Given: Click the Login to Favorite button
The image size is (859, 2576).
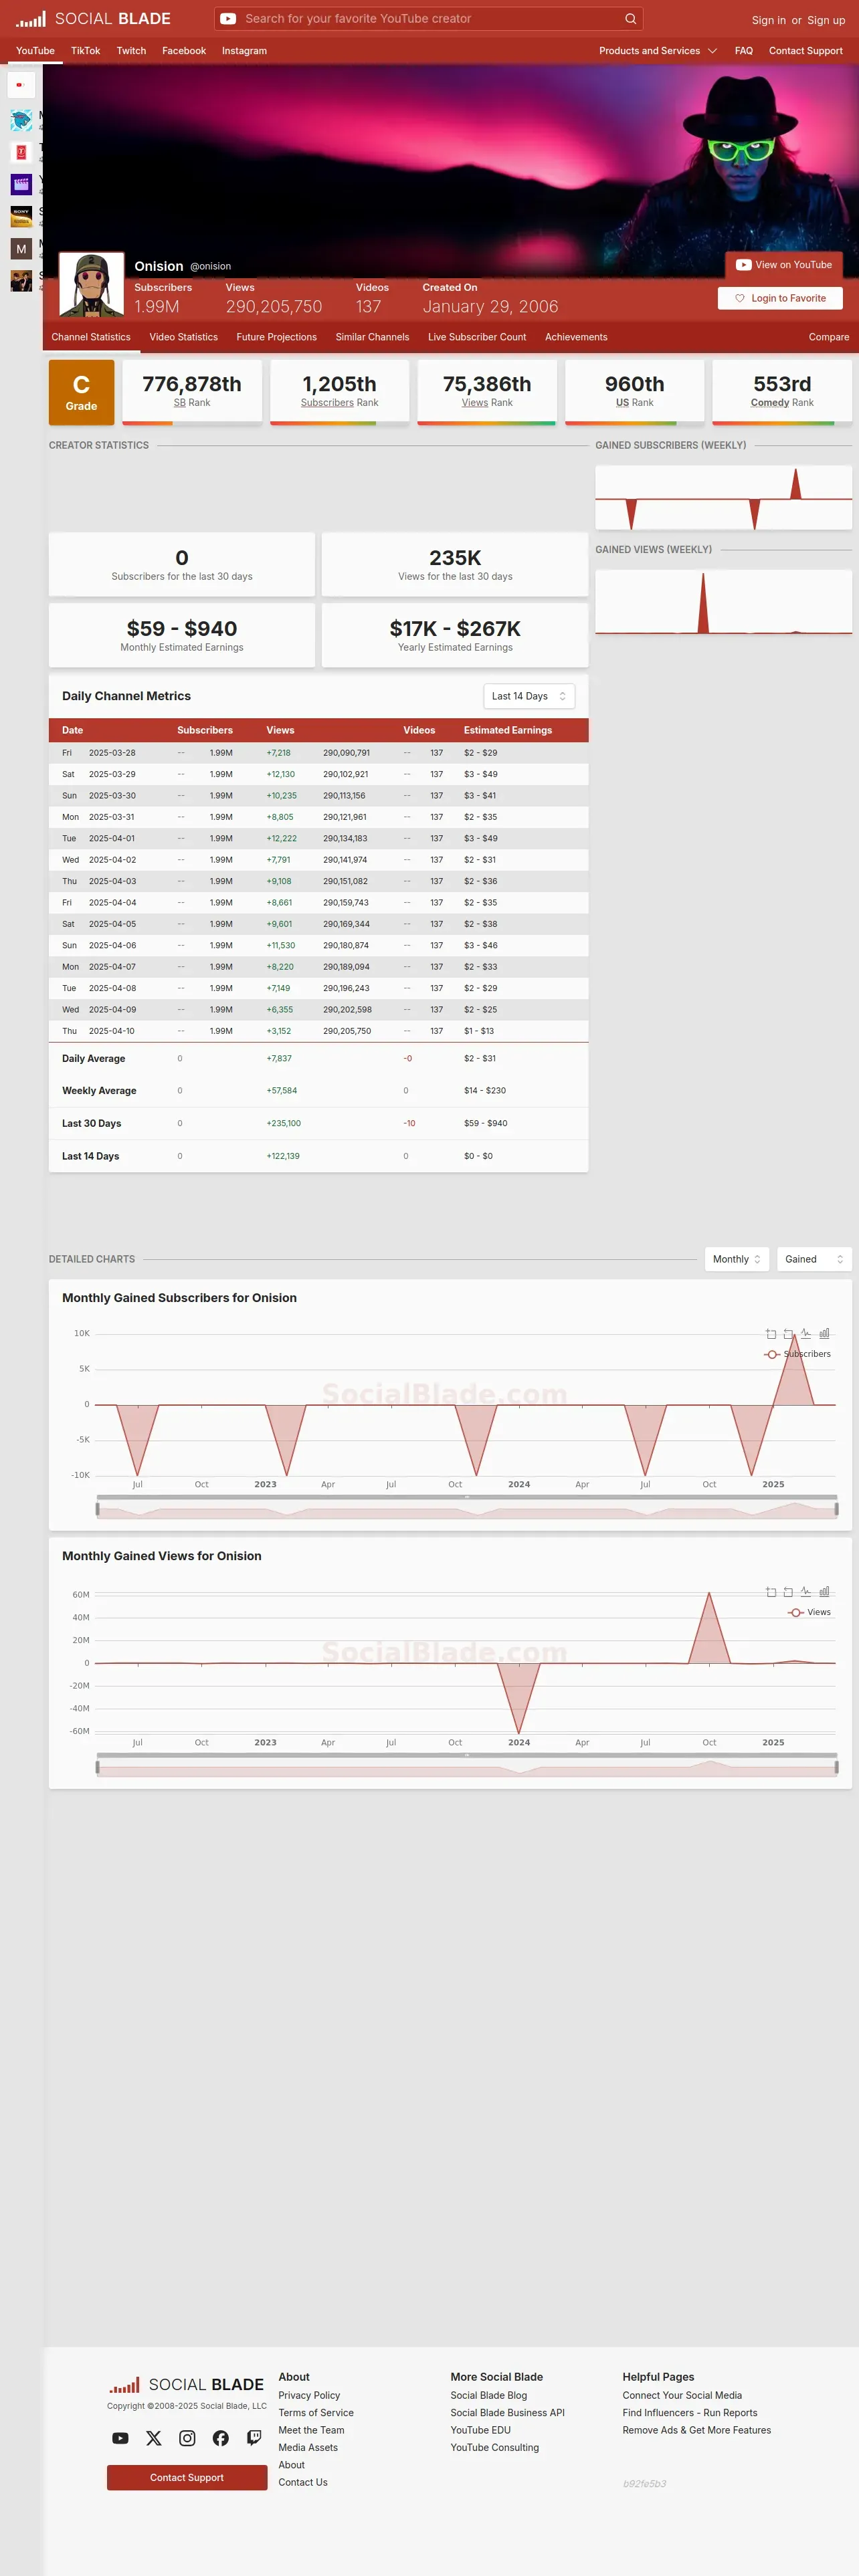Looking at the screenshot, I should pyautogui.click(x=780, y=298).
